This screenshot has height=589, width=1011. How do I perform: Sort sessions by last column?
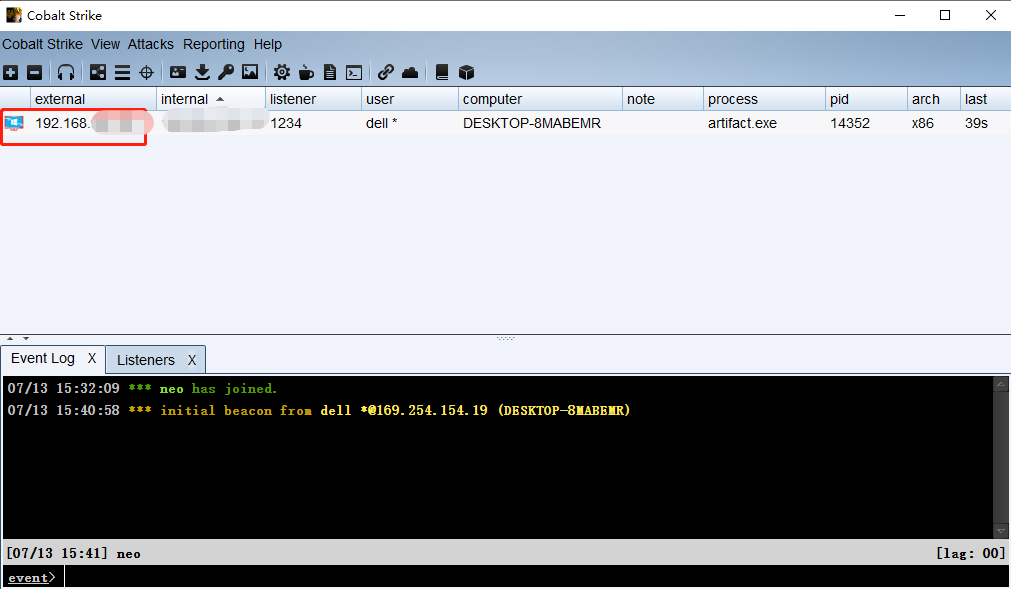coord(985,99)
